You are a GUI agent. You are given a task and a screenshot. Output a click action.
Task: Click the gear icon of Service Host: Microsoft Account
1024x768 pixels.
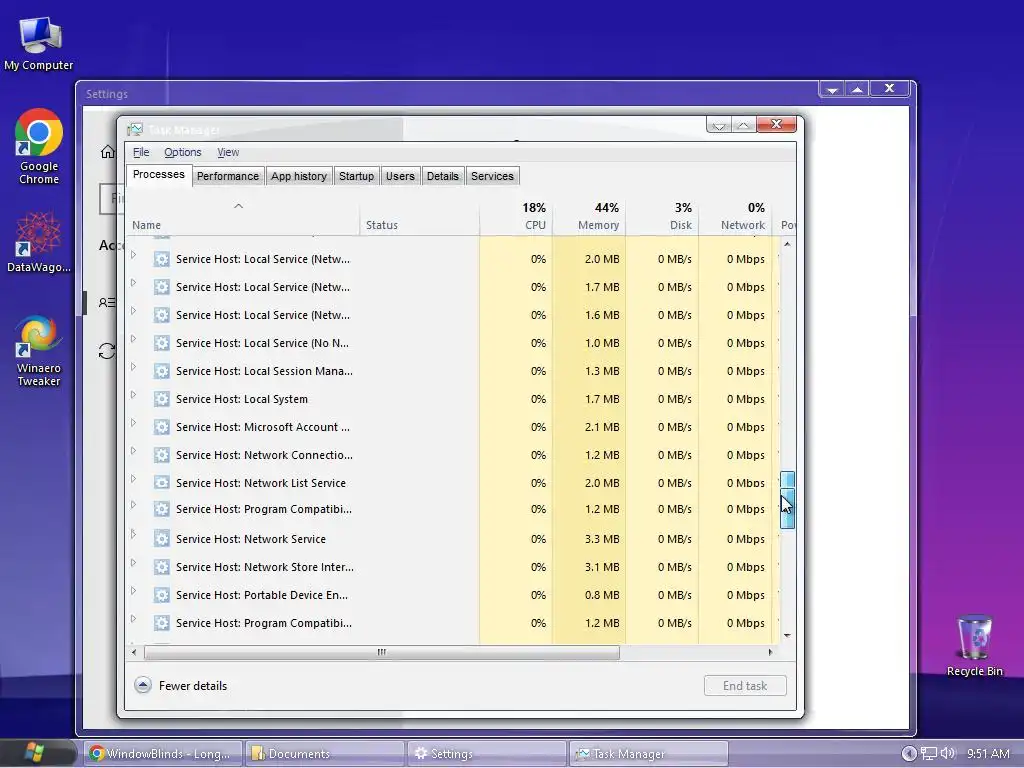[x=161, y=427]
